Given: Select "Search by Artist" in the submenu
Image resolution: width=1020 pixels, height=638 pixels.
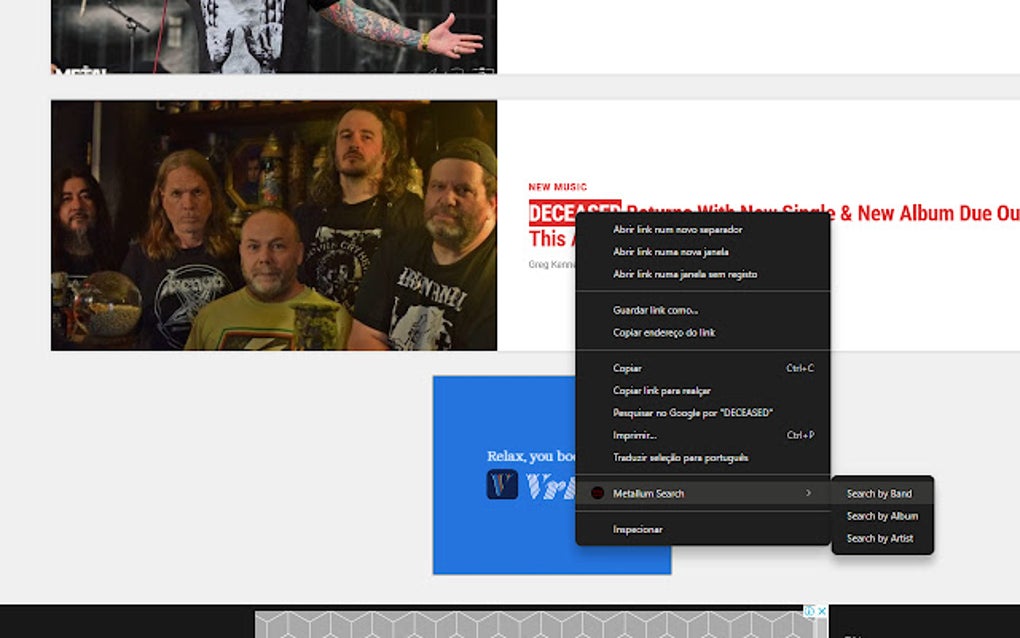Looking at the screenshot, I should pos(879,538).
